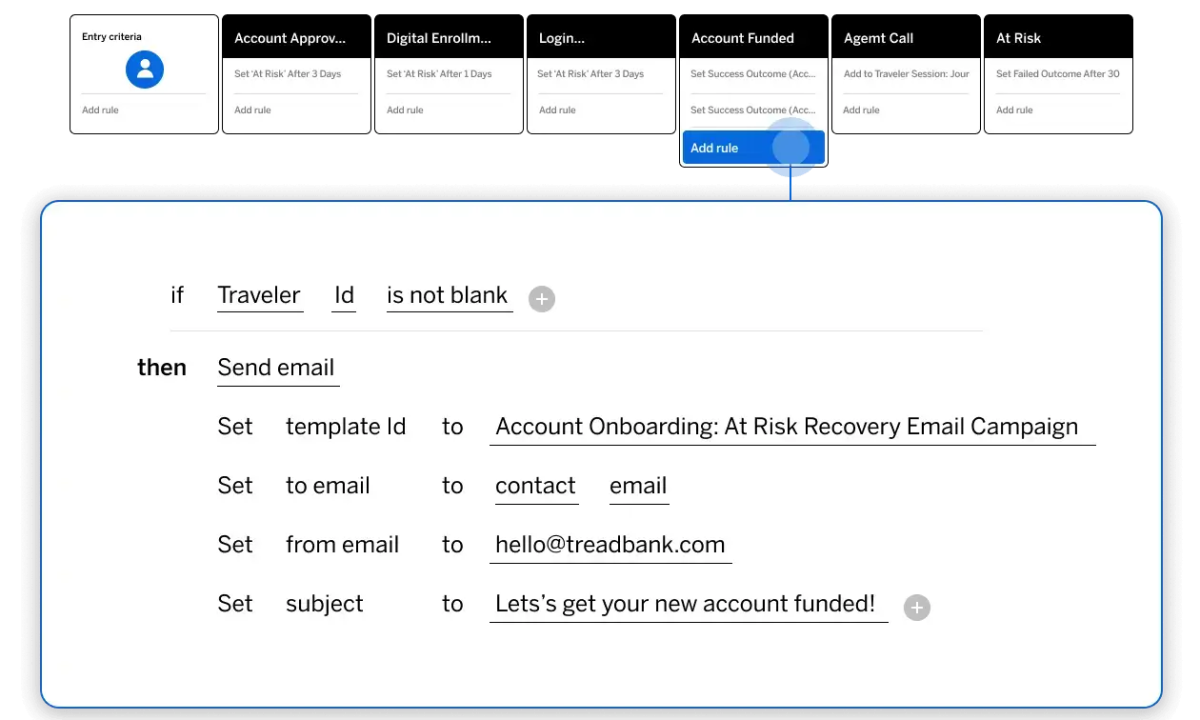This screenshot has width=1200, height=720.
Task: Add condition with plus after 'is not blank'
Action: (542, 298)
